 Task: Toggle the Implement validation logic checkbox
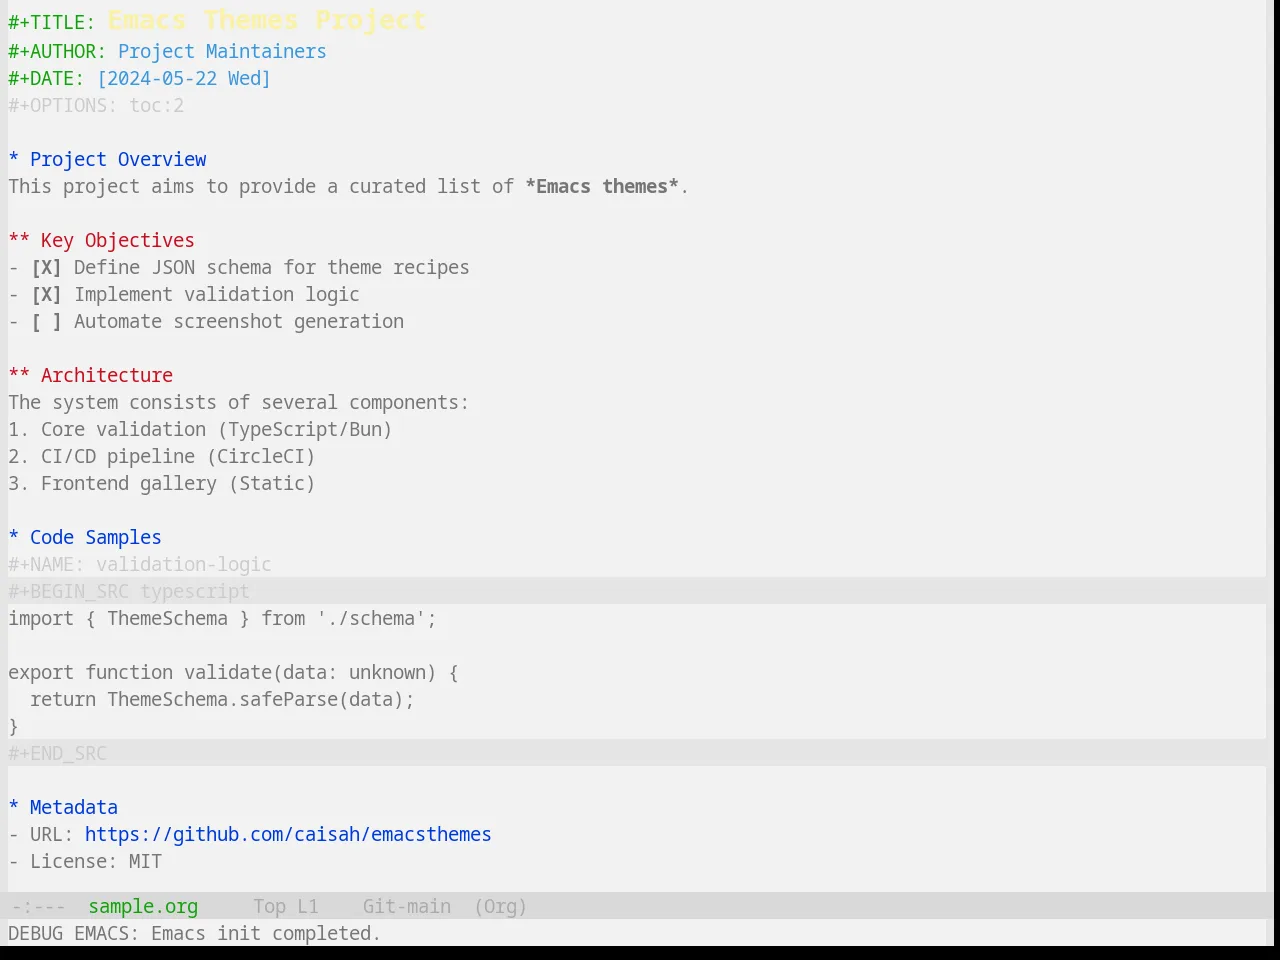pos(46,294)
